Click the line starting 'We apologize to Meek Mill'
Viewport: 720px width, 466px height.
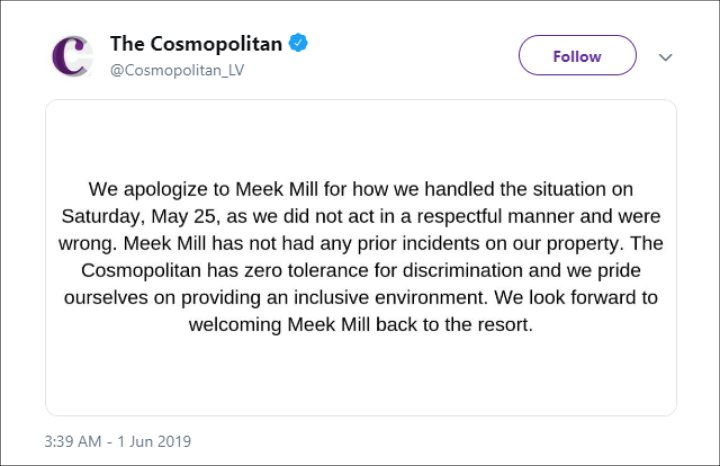(361, 189)
